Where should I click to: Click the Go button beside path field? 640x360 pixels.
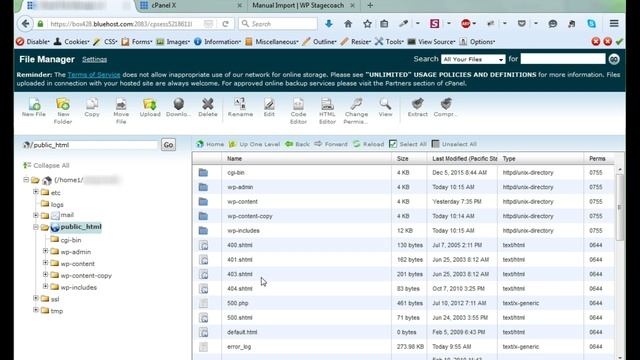coord(168,144)
